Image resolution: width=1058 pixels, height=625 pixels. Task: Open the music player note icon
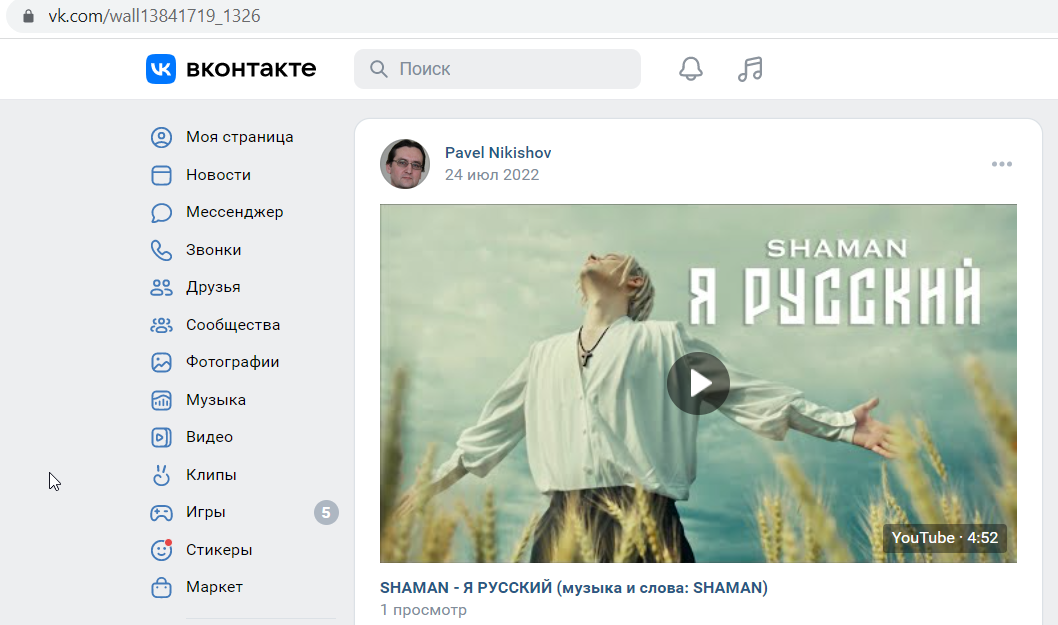(x=750, y=69)
